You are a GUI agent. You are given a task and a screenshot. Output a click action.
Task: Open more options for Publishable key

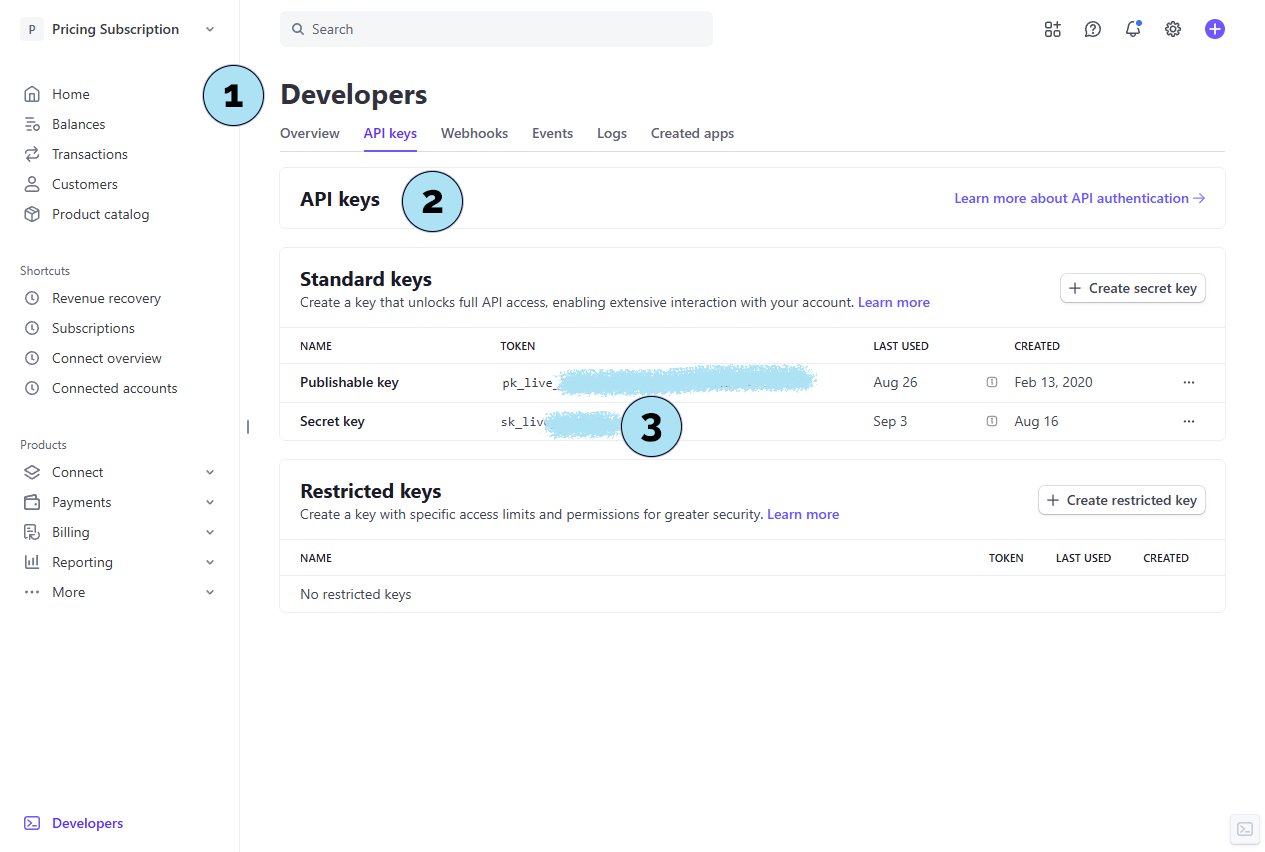coord(1189,382)
